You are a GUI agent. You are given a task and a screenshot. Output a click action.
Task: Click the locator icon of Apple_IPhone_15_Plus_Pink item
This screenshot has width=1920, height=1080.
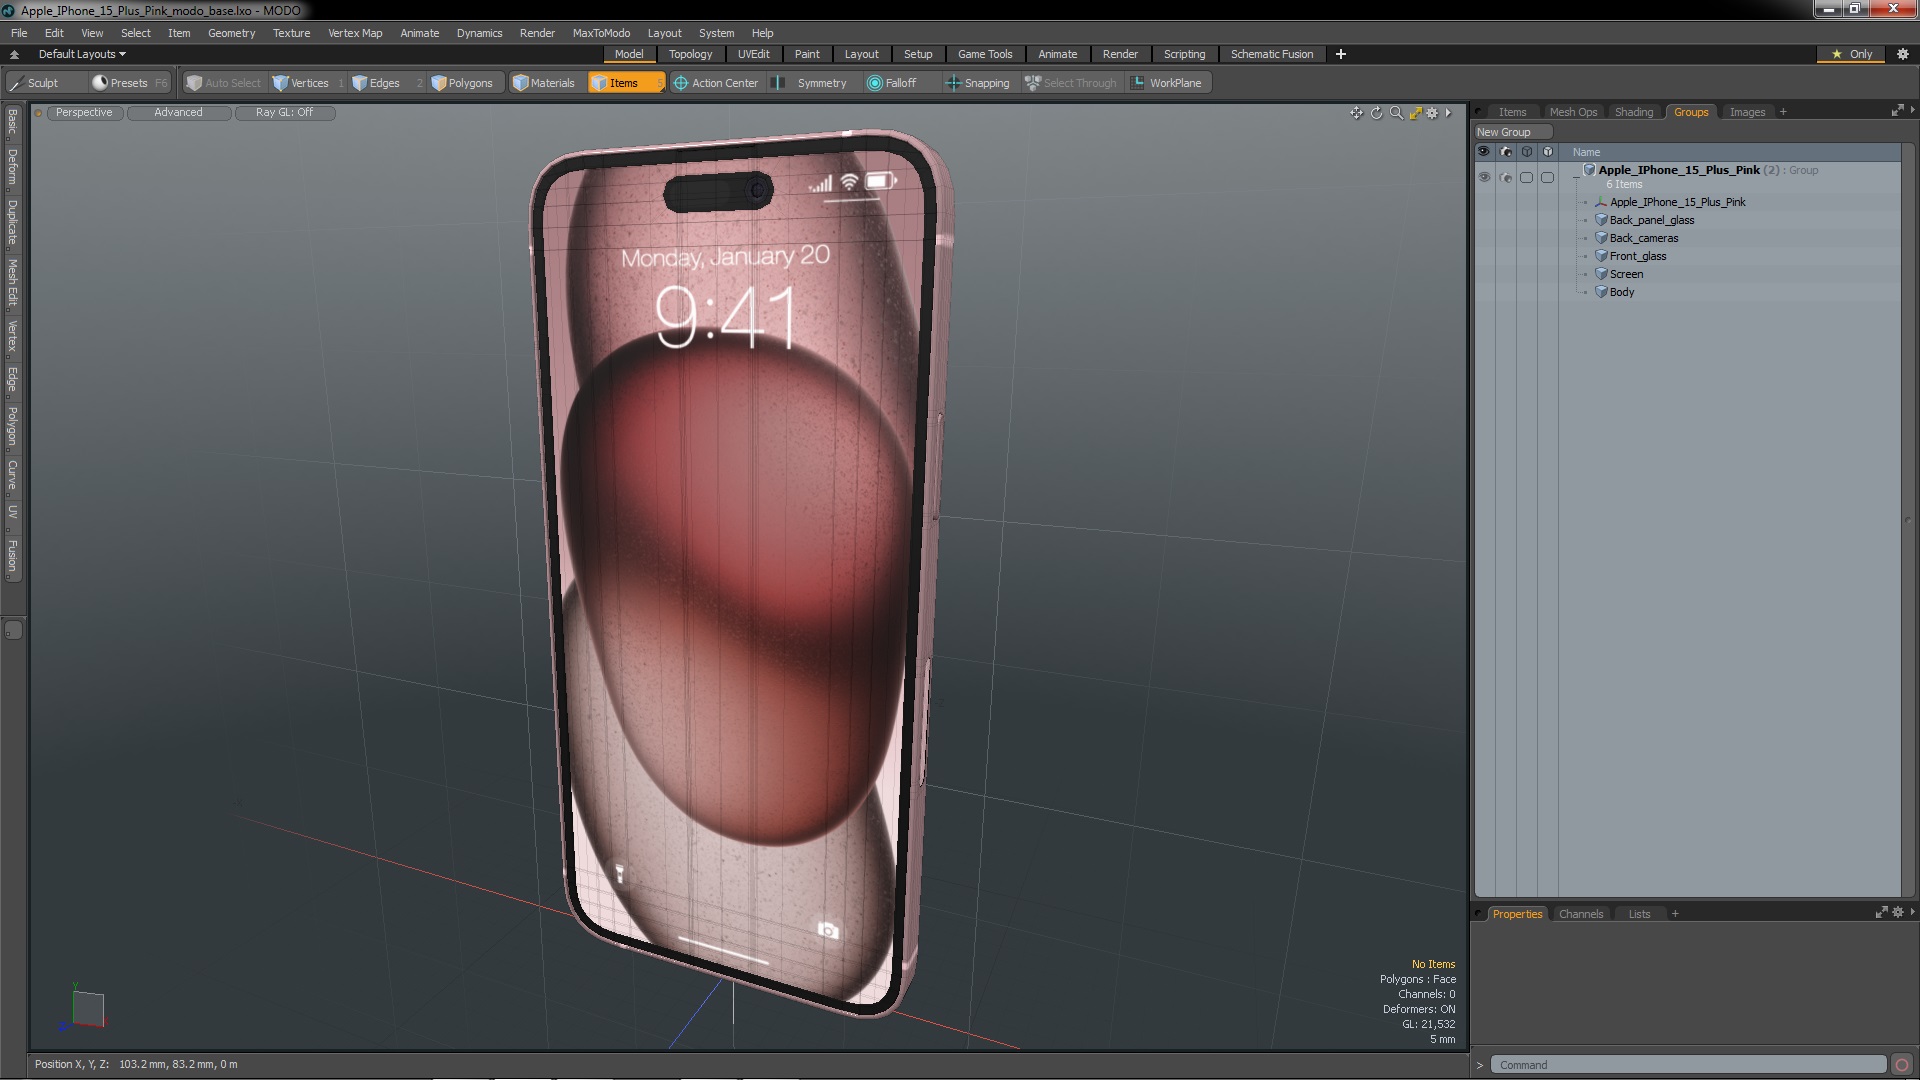coord(1601,202)
